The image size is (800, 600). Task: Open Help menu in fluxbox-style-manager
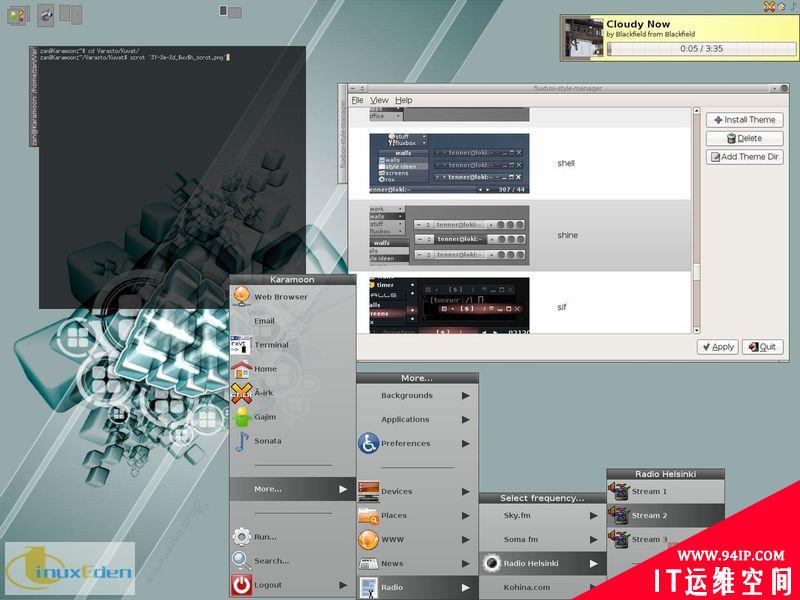point(404,100)
